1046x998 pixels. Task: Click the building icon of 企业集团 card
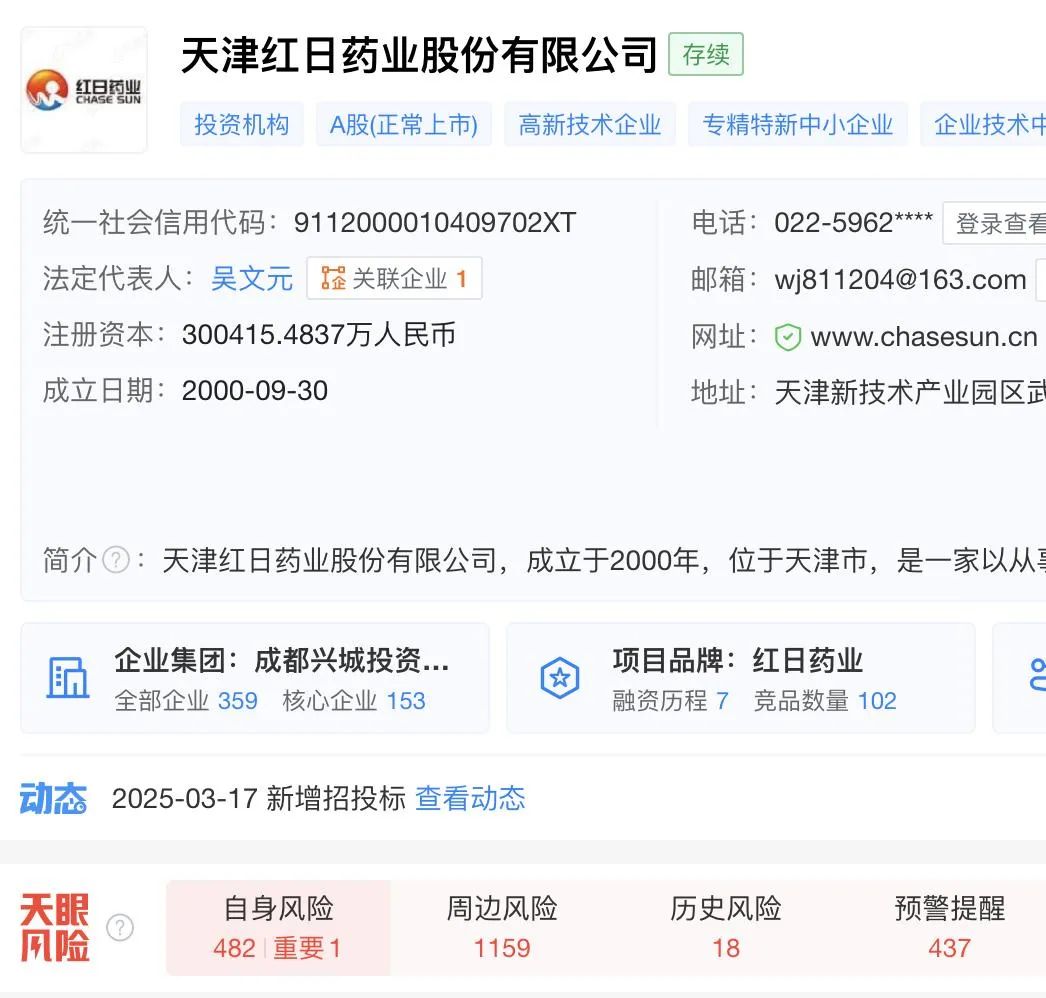tap(67, 677)
